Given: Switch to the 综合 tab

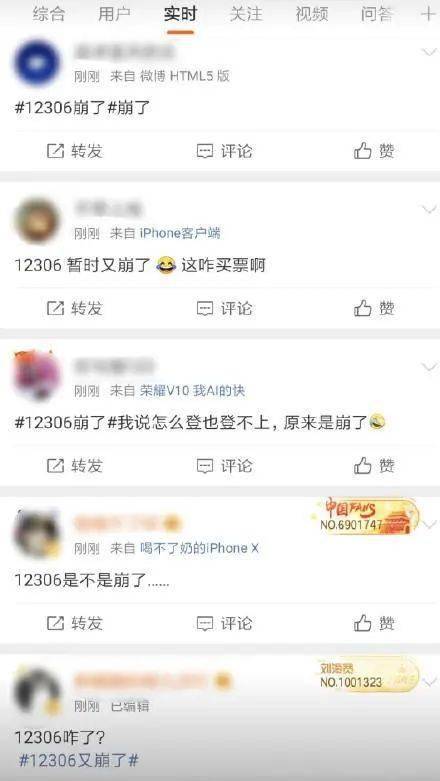Looking at the screenshot, I should coord(49,14).
